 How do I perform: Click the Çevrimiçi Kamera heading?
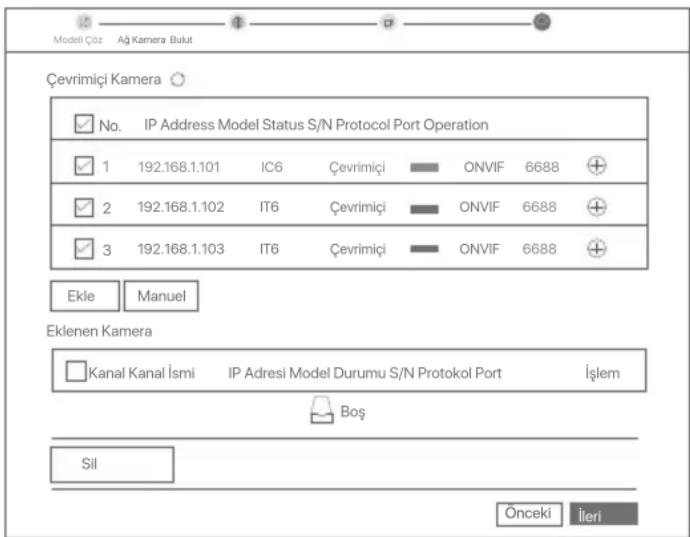pyautogui.click(x=103, y=80)
